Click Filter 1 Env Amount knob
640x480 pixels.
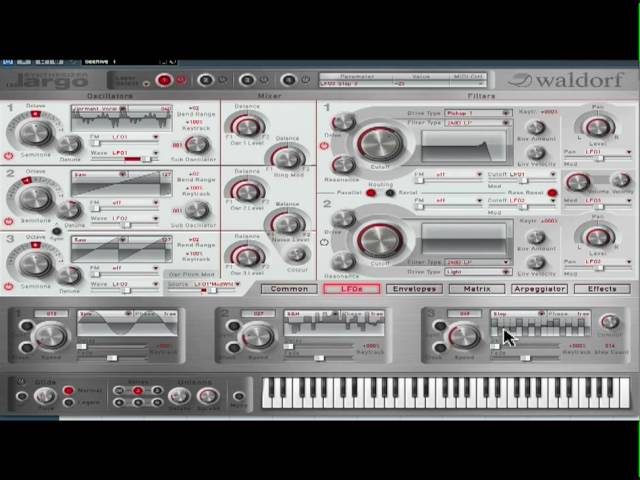pyautogui.click(x=536, y=127)
